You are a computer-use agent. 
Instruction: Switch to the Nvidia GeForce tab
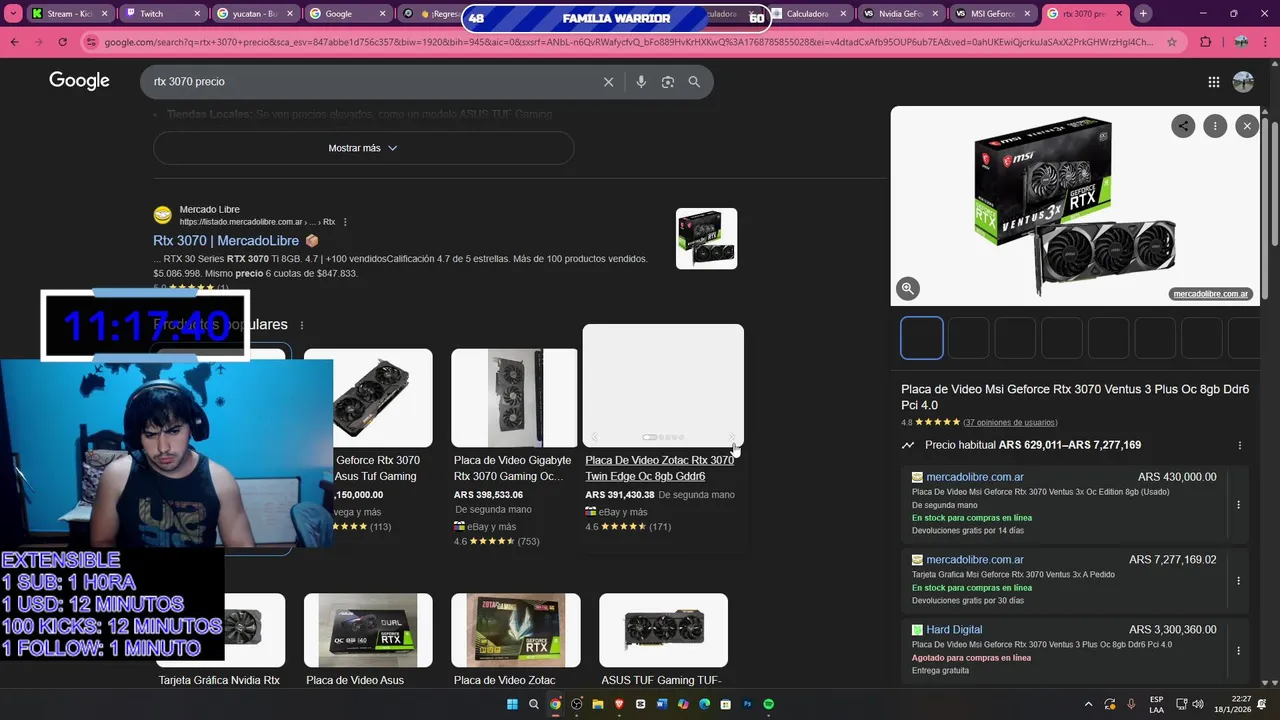899,14
